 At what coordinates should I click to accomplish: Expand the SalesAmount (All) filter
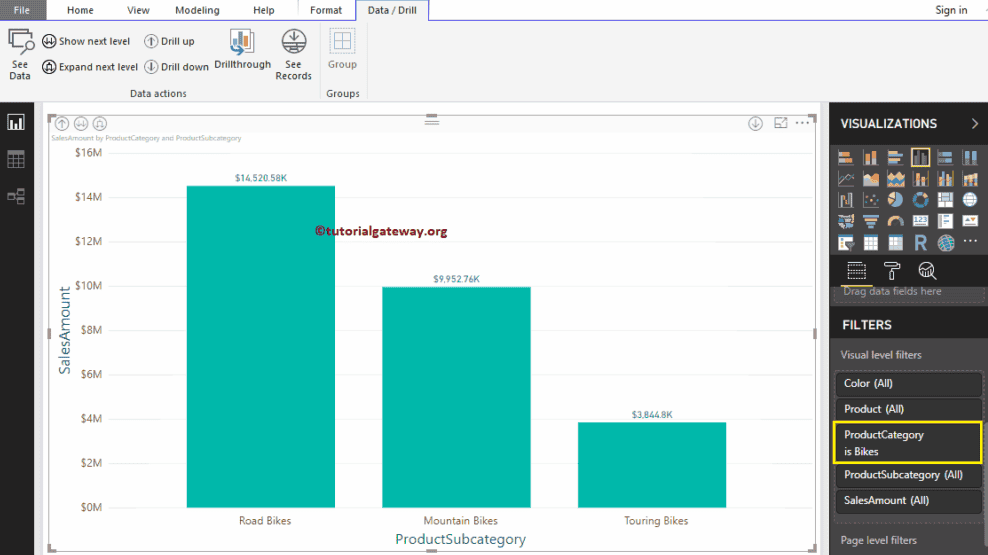click(909, 500)
